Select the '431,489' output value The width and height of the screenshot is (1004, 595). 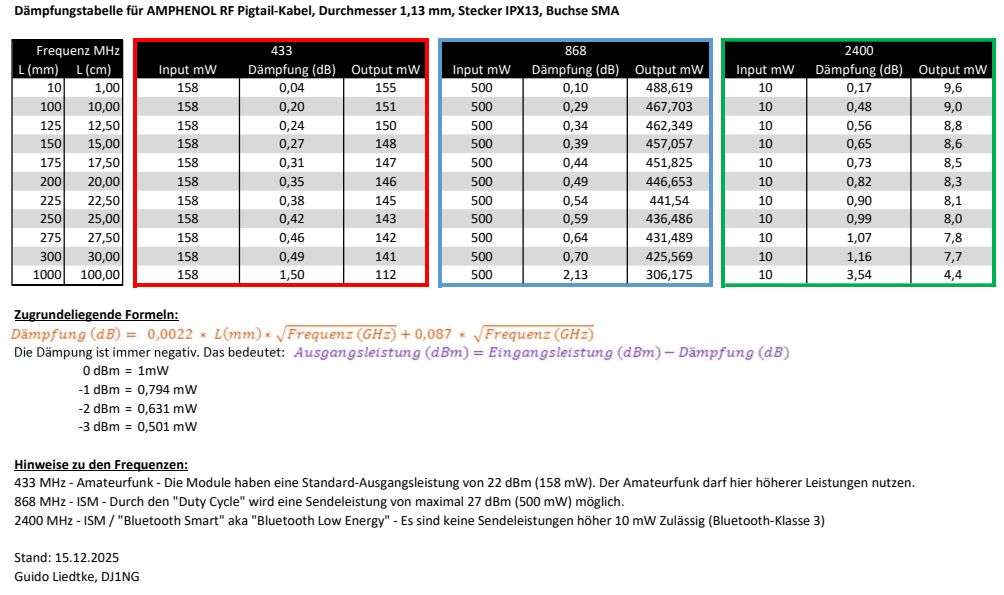tap(669, 238)
